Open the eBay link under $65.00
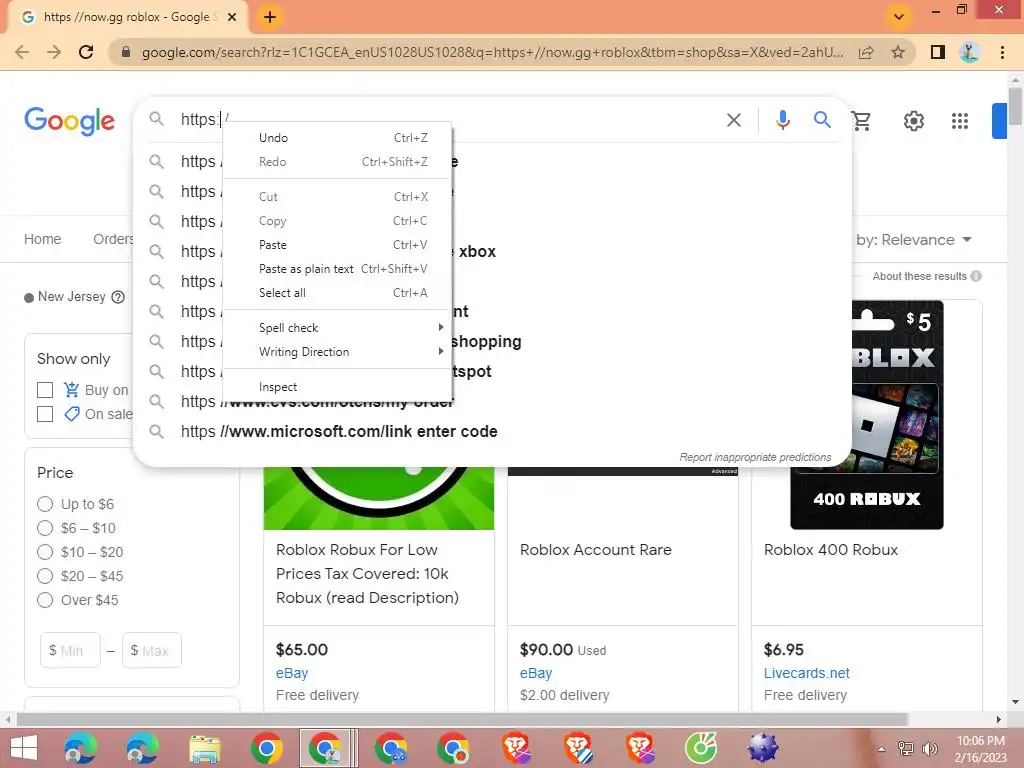The image size is (1024, 768). click(292, 673)
